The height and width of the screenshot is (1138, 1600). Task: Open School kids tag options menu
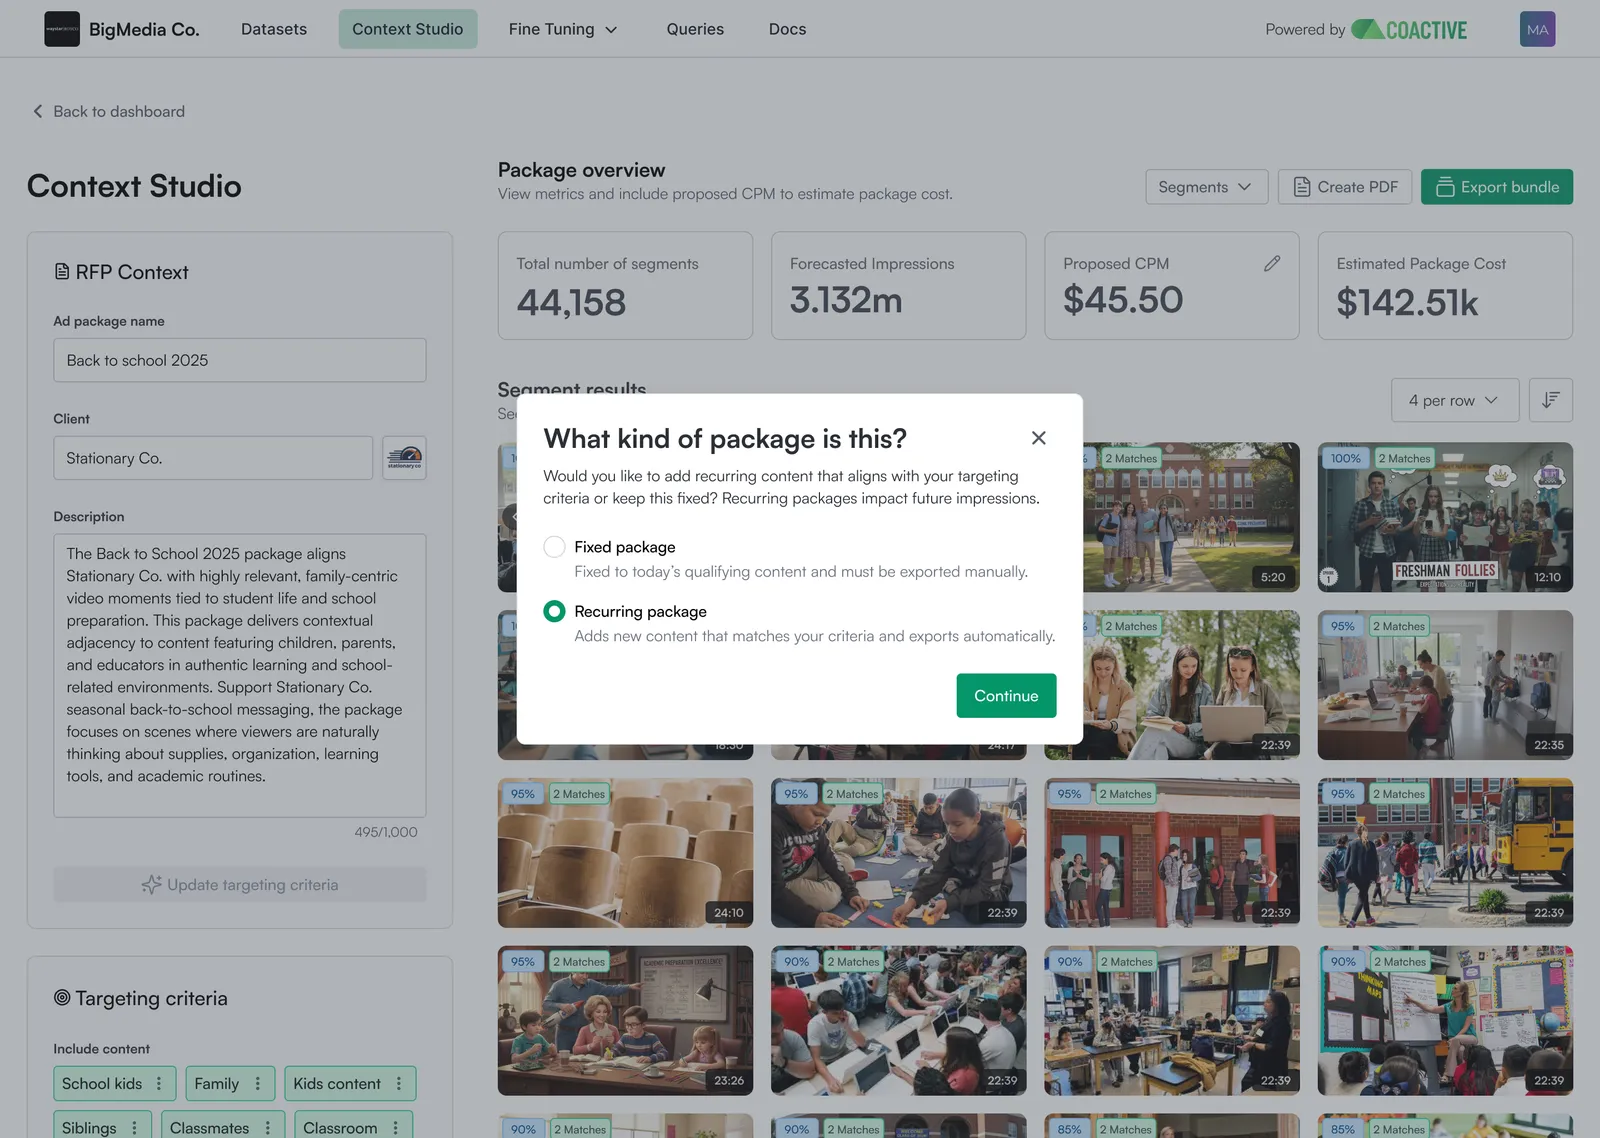[159, 1084]
